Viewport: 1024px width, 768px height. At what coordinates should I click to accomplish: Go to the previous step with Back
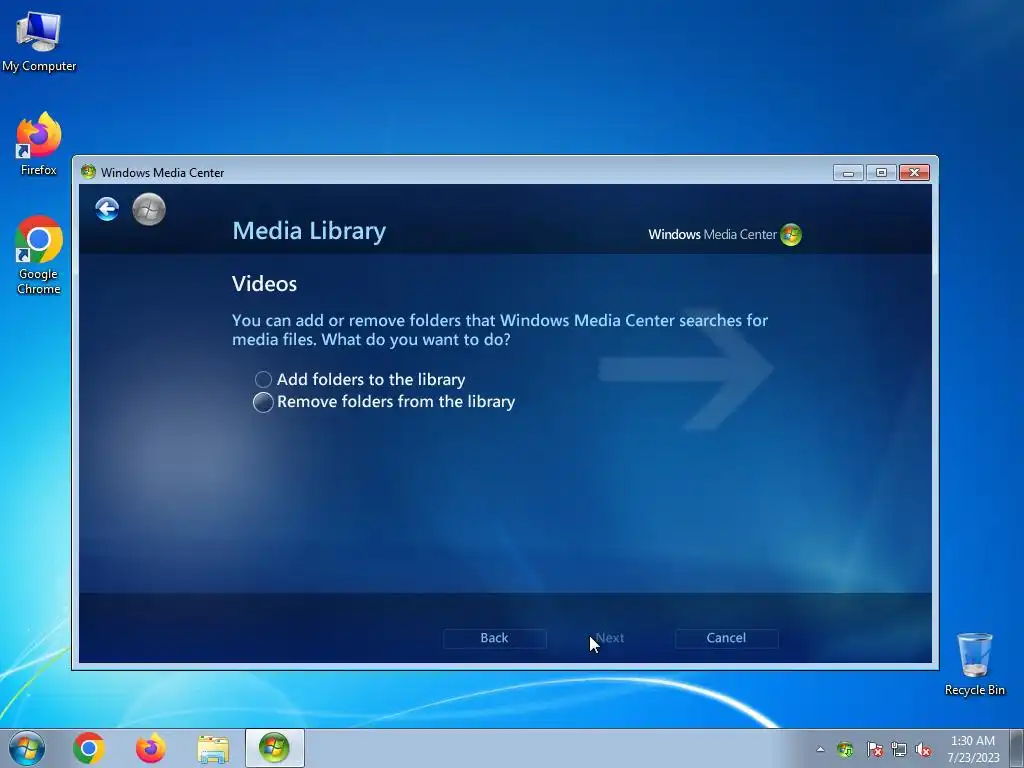point(494,638)
